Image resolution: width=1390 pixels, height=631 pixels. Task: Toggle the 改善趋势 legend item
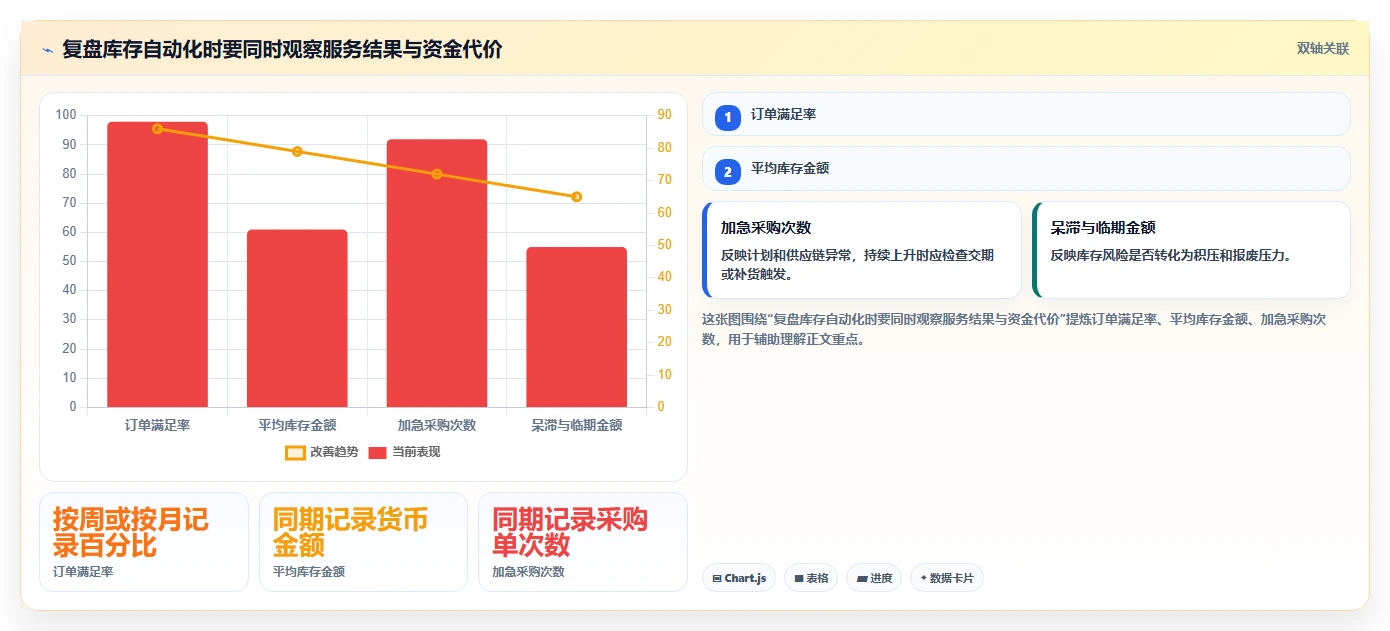321,452
